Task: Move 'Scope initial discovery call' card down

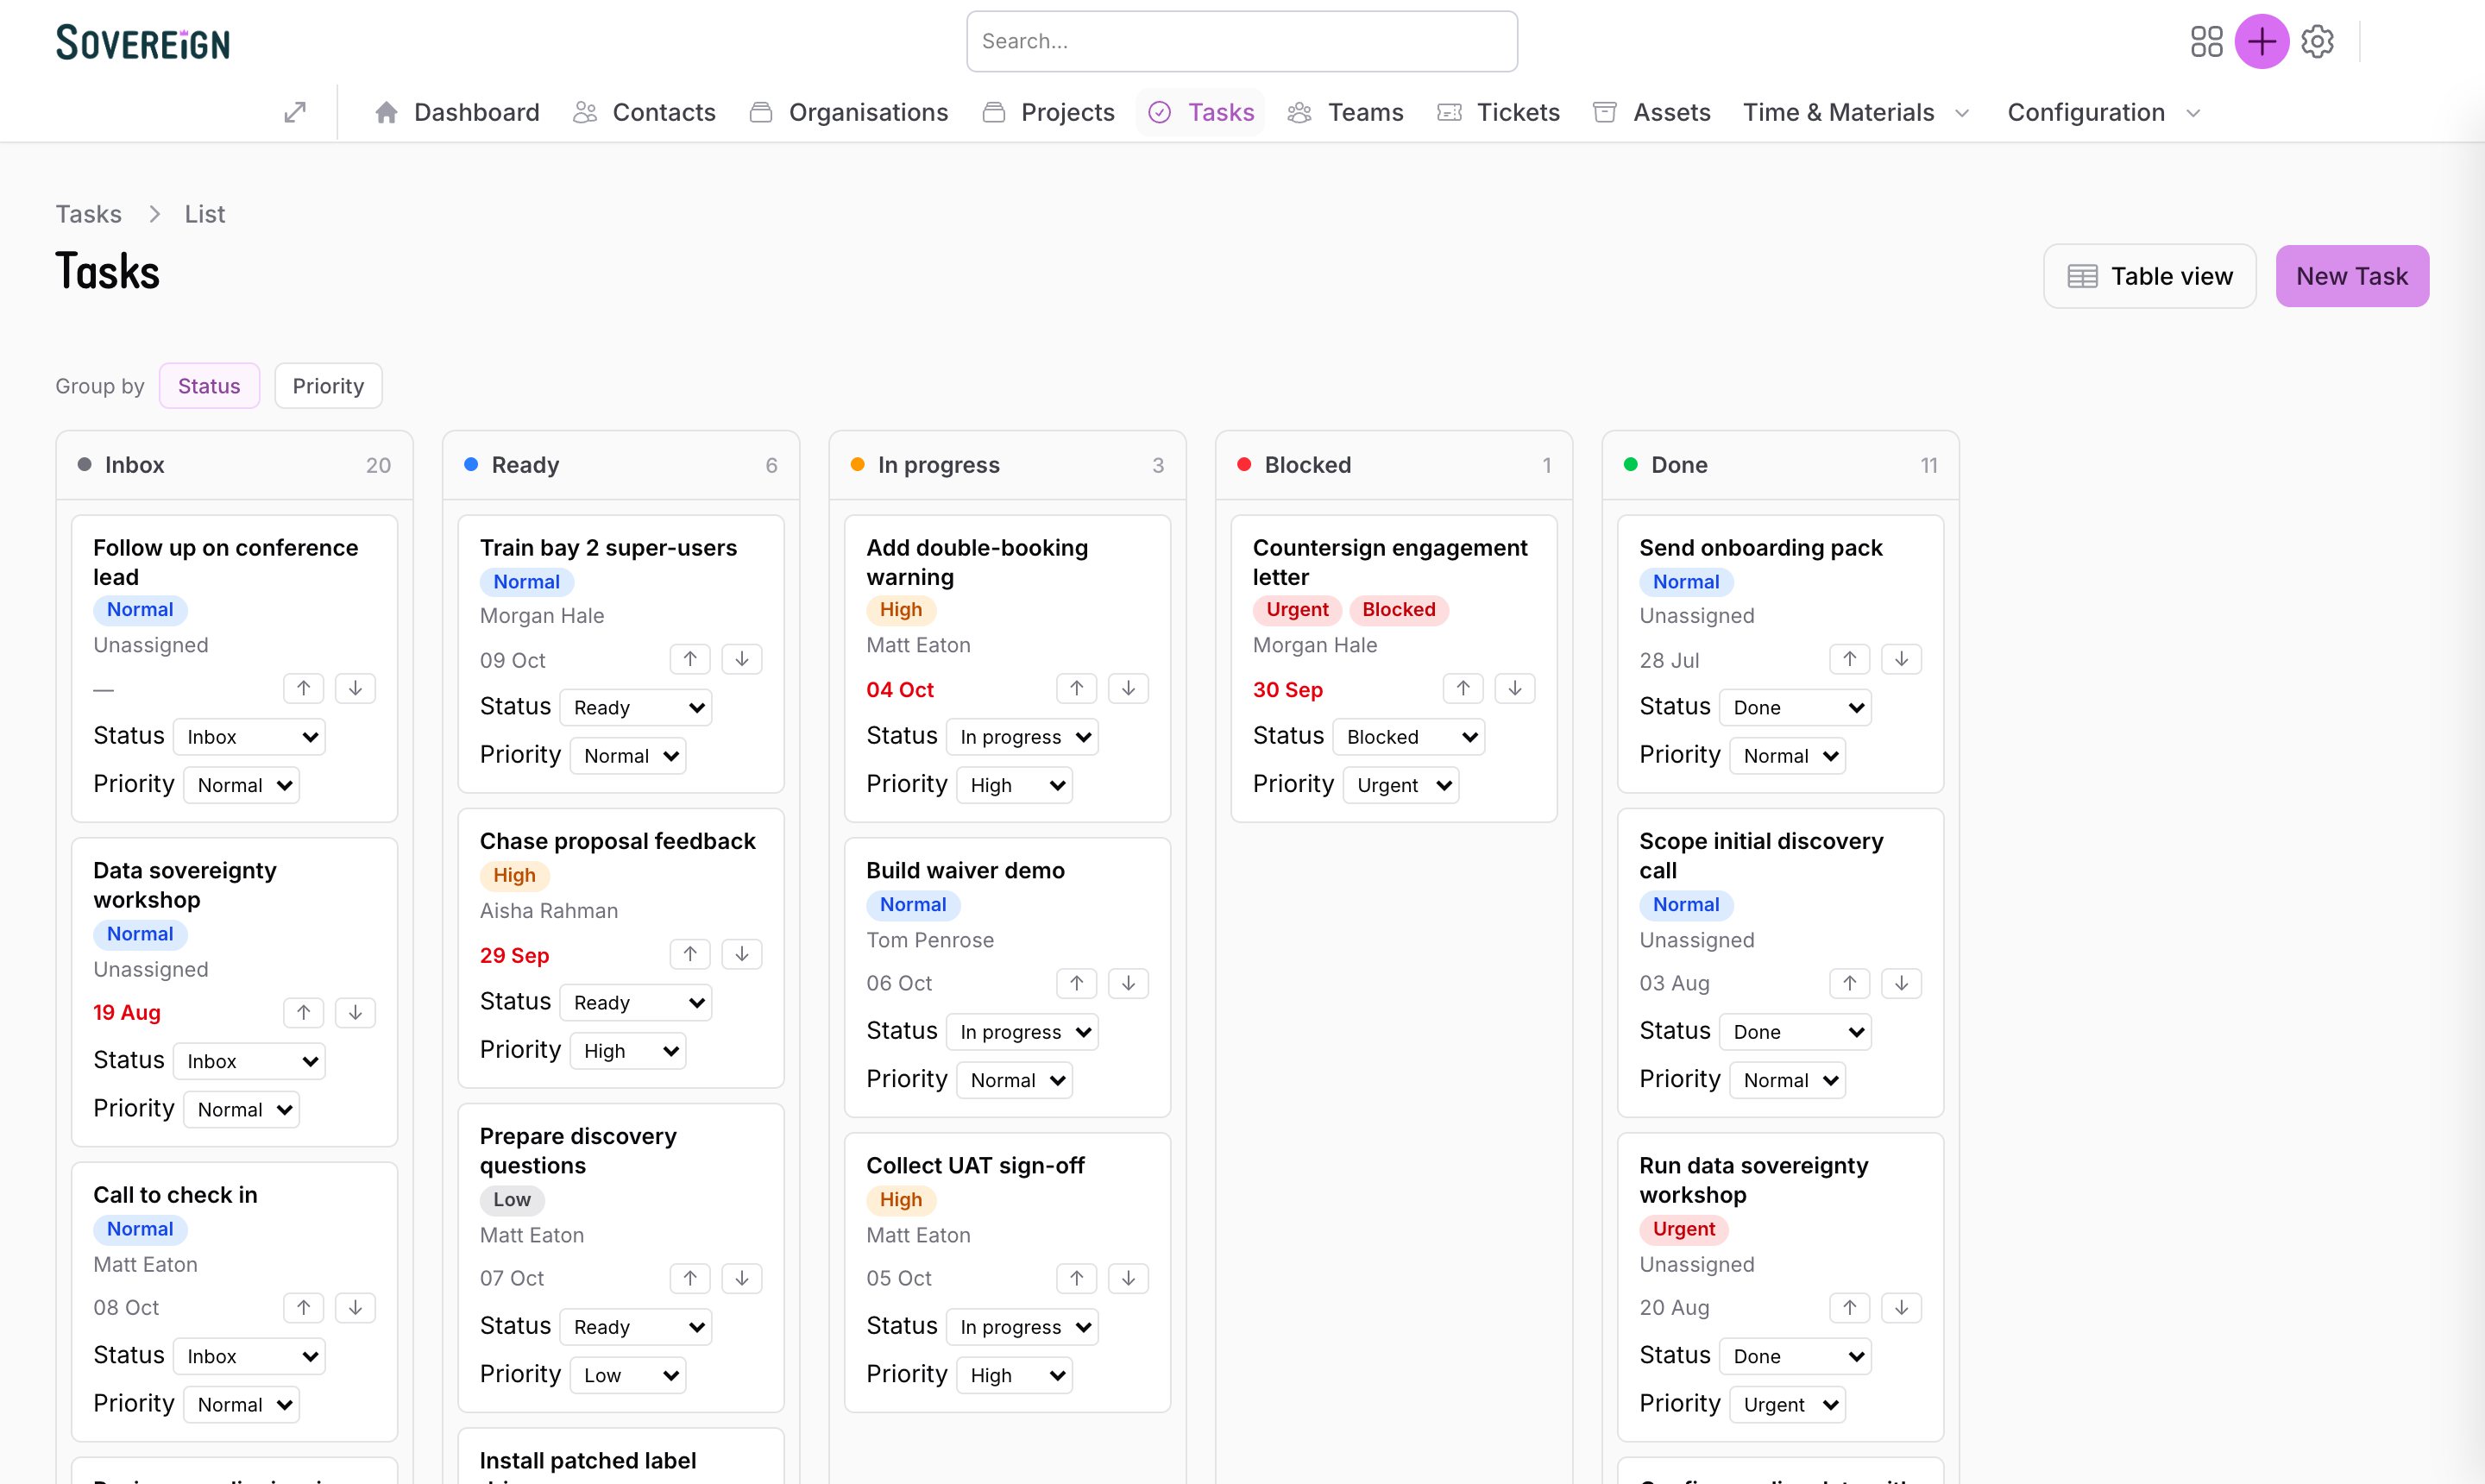Action: (x=1901, y=983)
